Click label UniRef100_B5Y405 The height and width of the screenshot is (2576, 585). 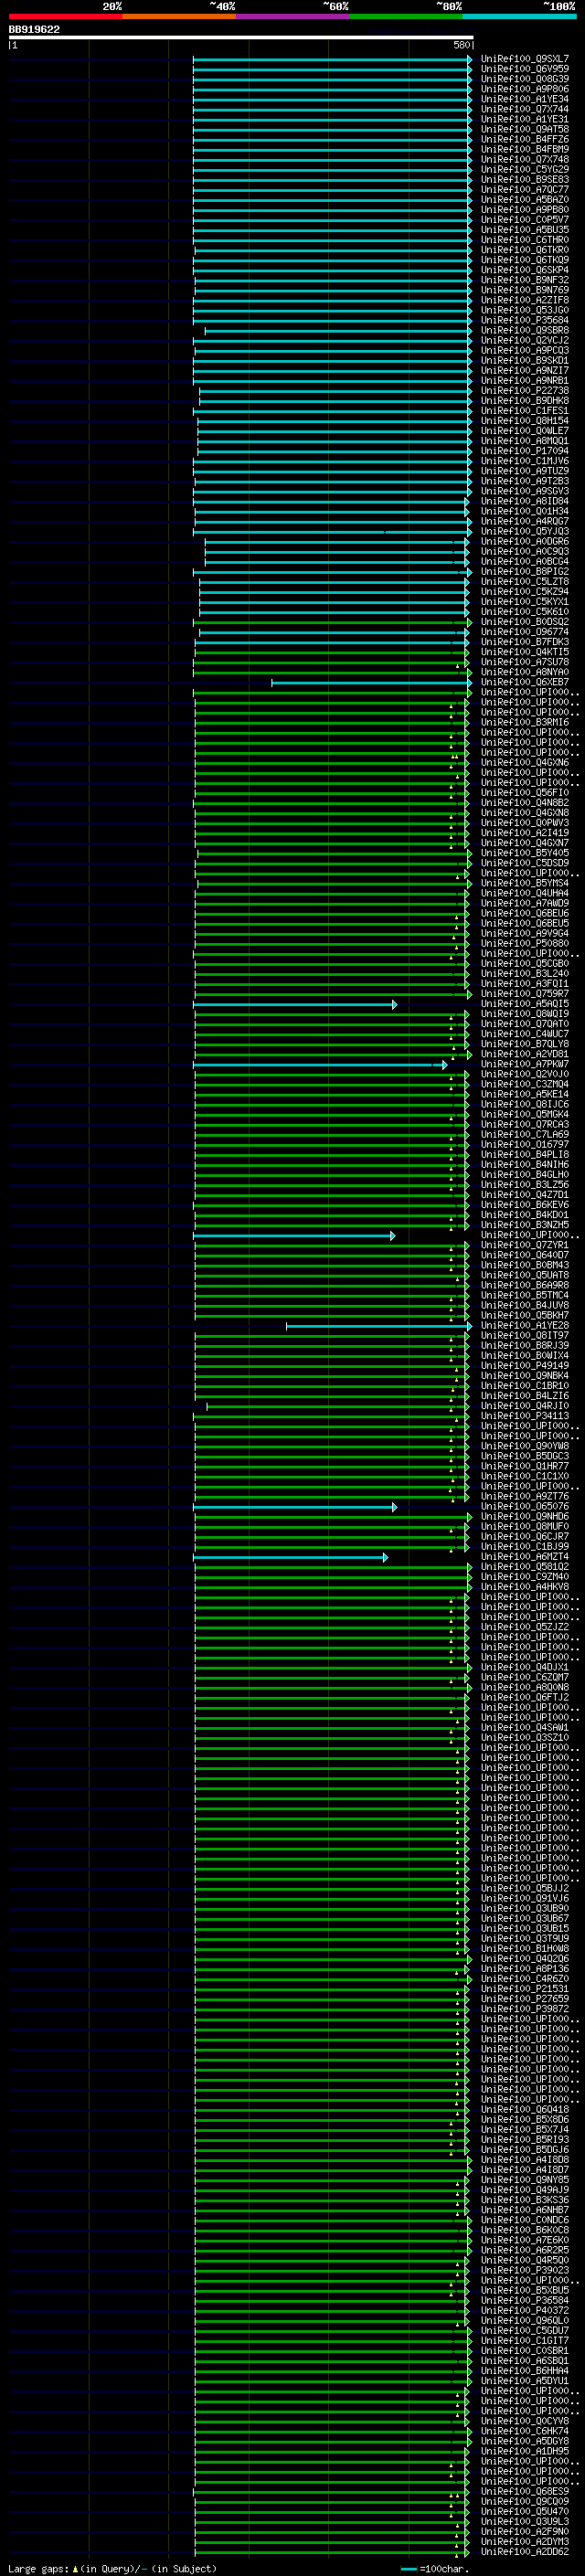click(524, 853)
